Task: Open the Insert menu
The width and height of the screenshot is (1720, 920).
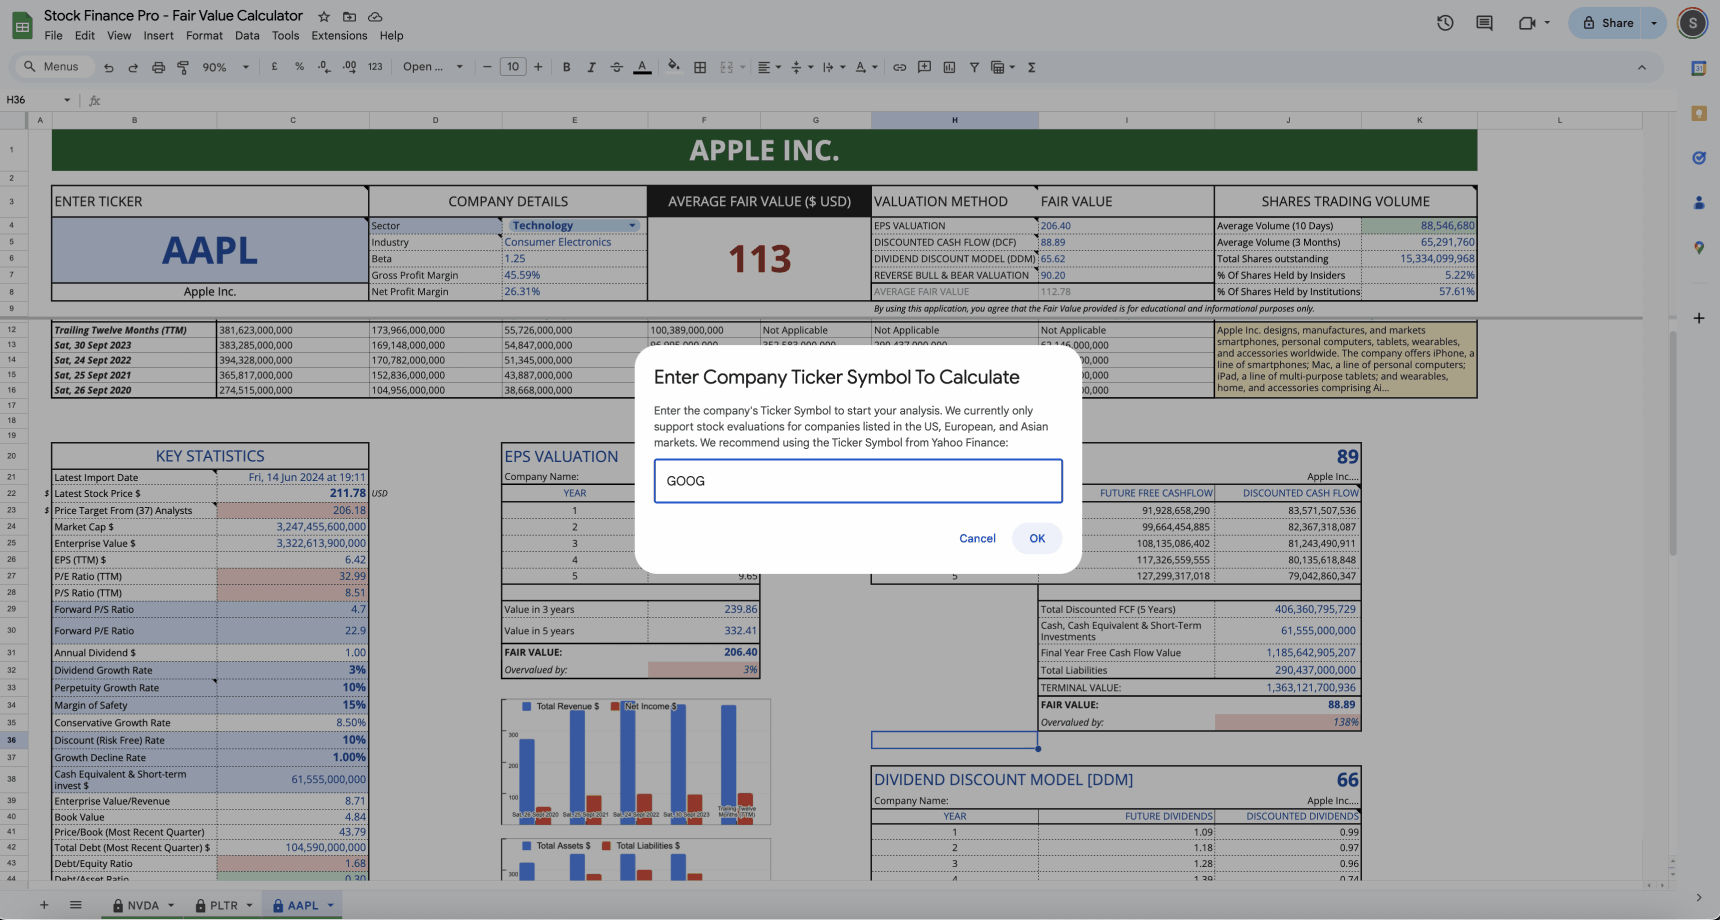Action: point(158,35)
